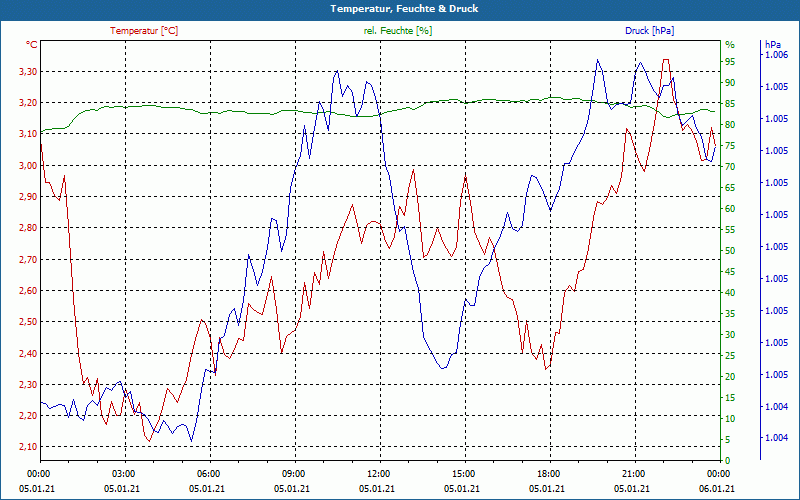Click the 2,80 temperature axis value
800x500 pixels.
[x=28, y=228]
